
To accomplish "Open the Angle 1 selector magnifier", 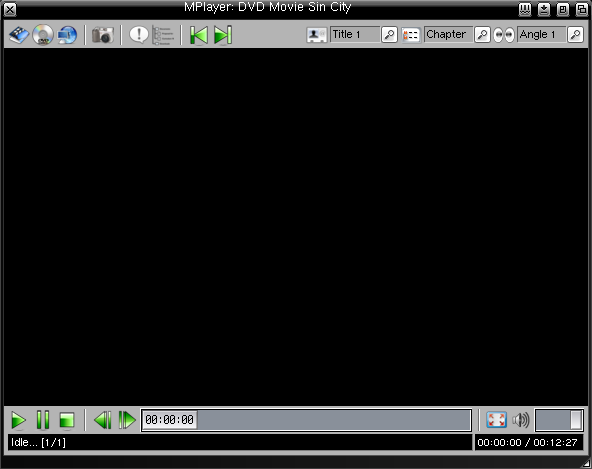I will tap(575, 35).
